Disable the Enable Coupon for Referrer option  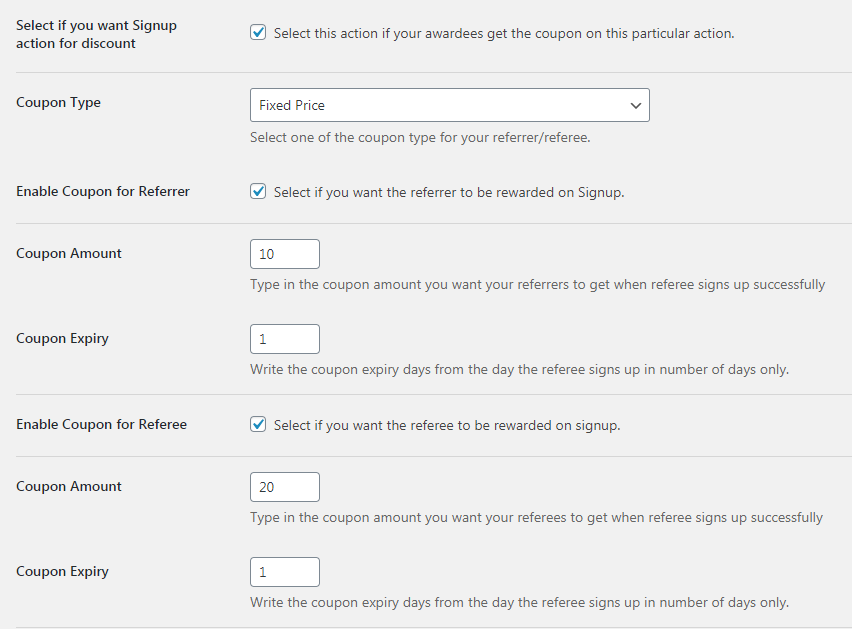pyautogui.click(x=258, y=191)
